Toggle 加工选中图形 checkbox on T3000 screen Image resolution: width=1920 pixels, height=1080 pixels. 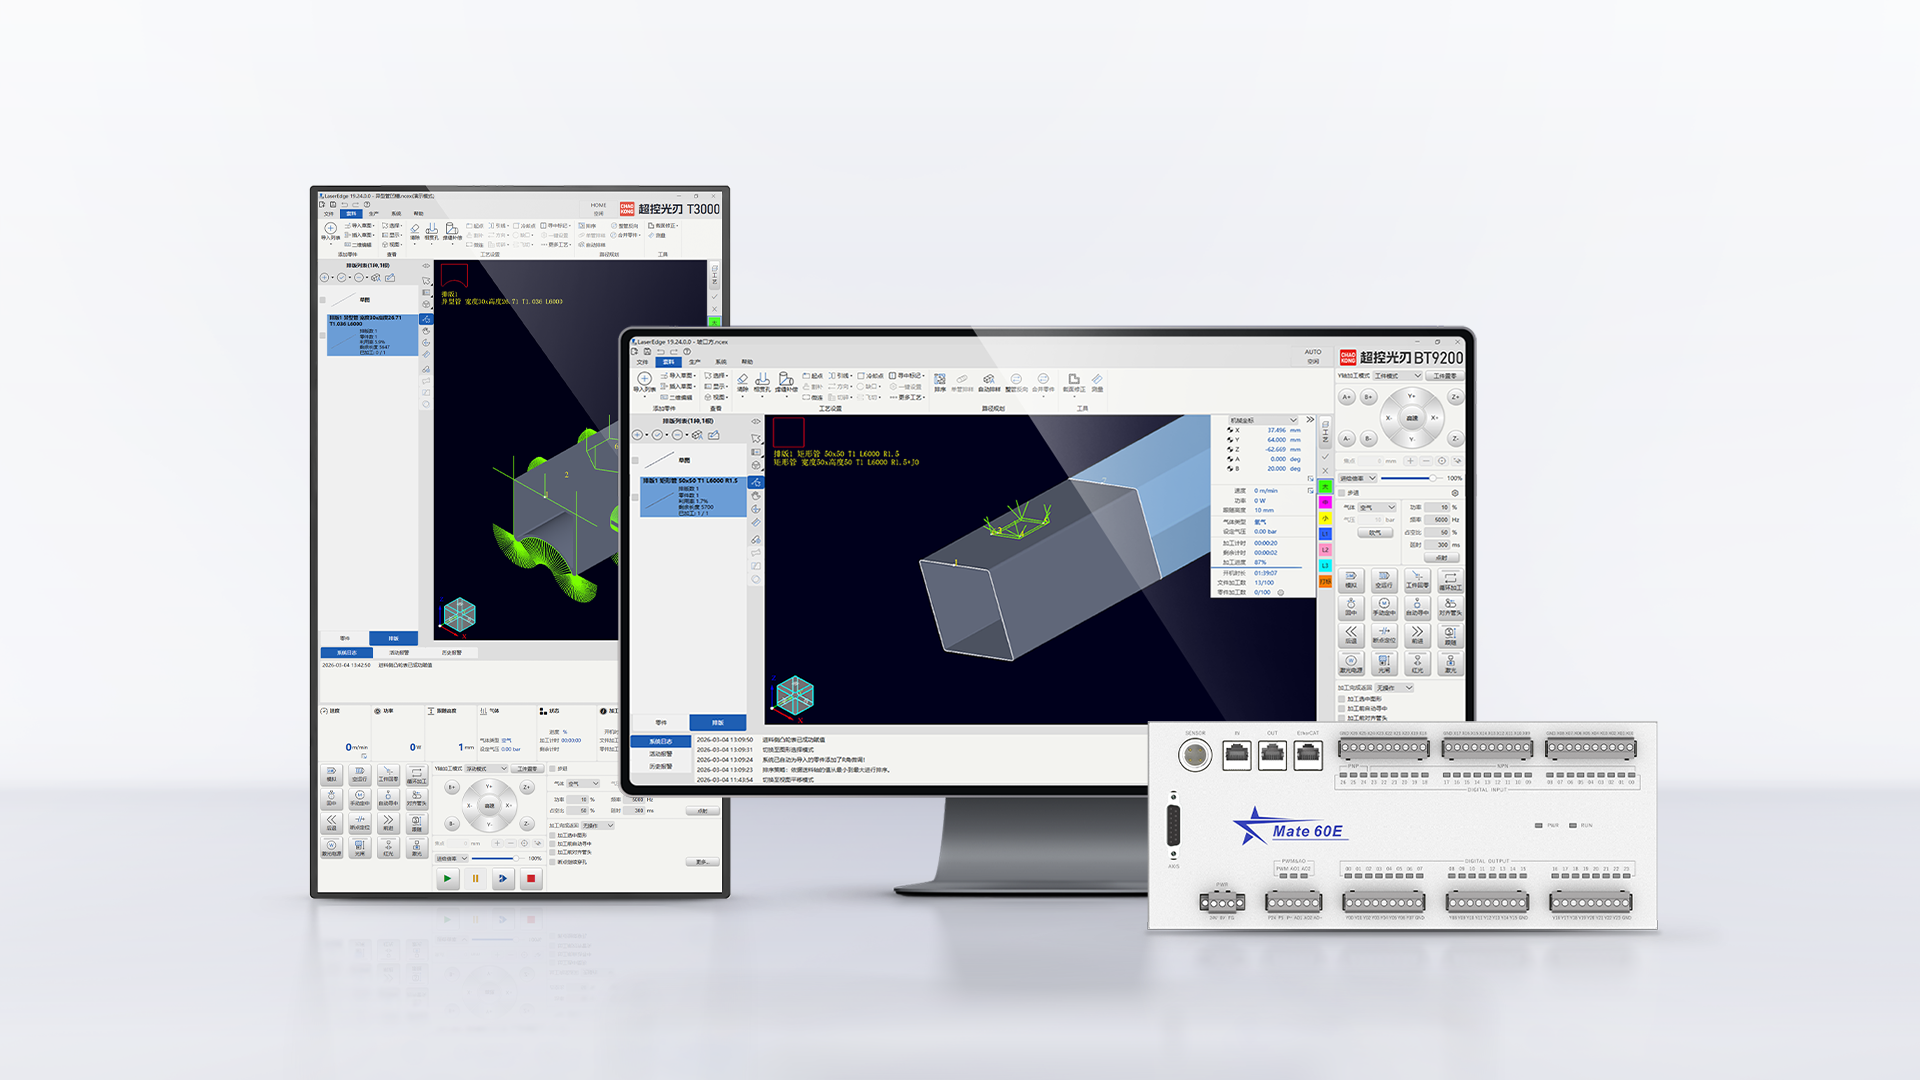[552, 835]
